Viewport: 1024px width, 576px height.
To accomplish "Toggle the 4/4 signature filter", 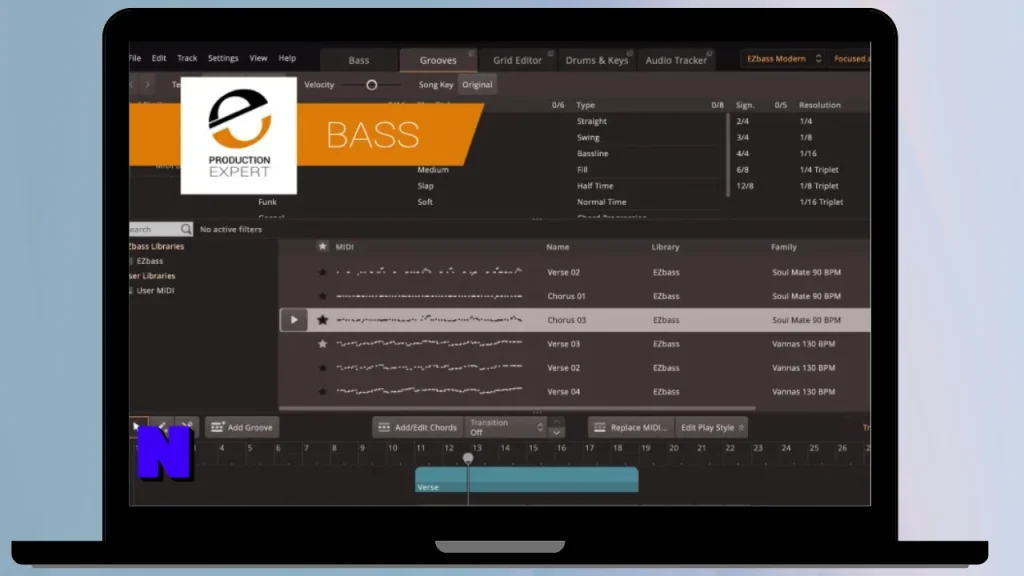I will click(743, 153).
